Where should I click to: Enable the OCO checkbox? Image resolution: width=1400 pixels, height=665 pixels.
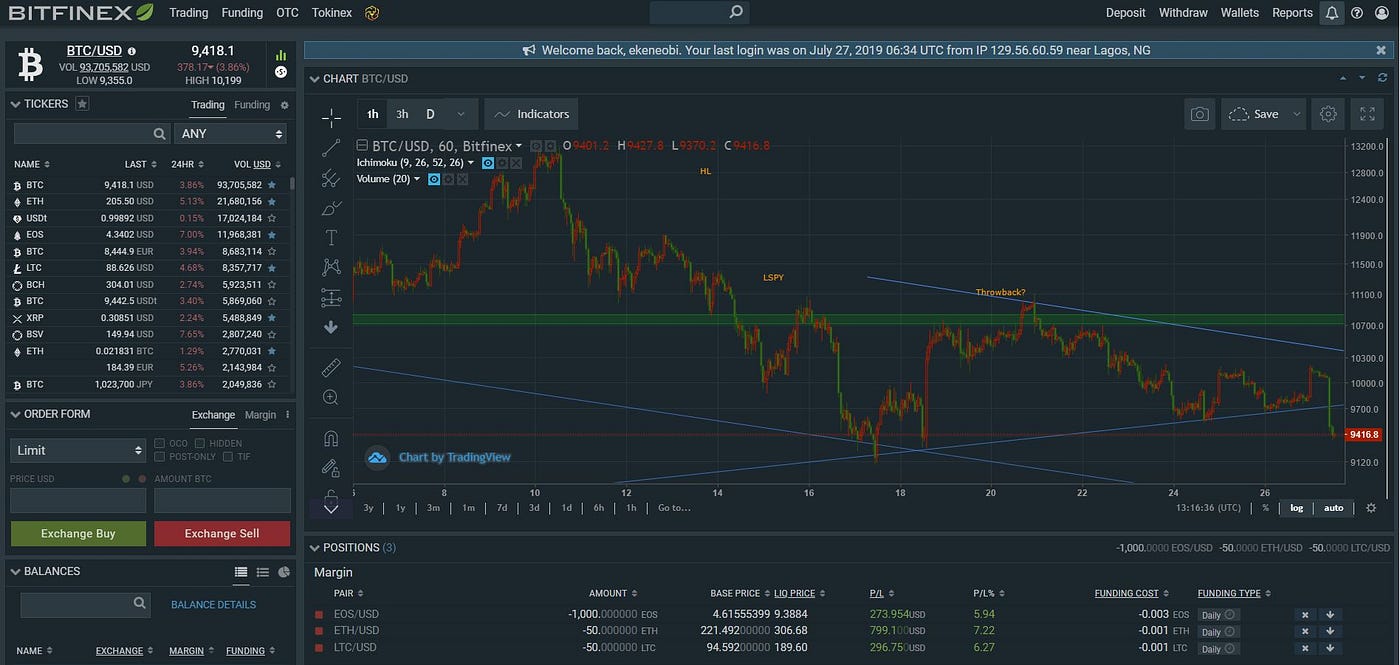(x=160, y=443)
